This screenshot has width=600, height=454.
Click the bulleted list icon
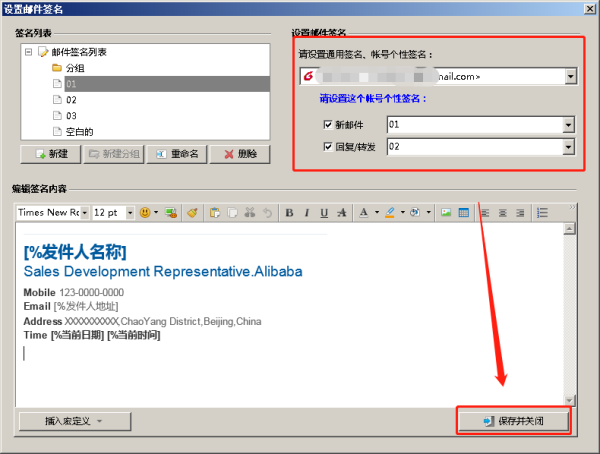click(x=542, y=212)
